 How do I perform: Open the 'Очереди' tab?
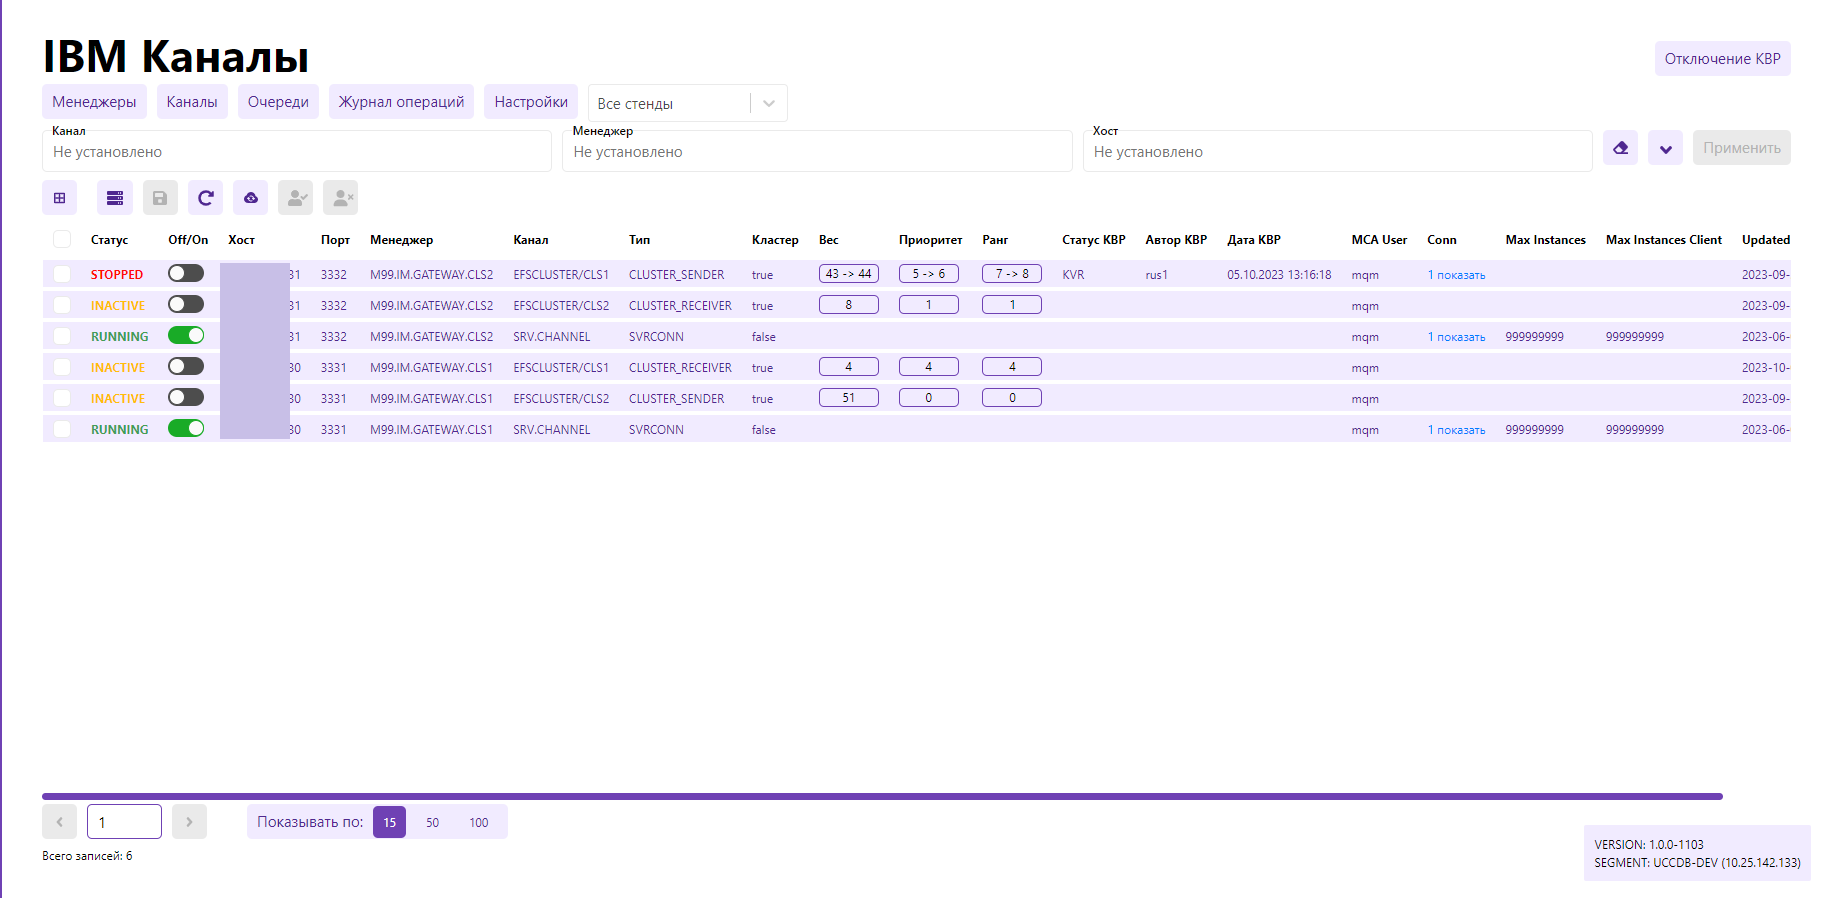point(278,102)
